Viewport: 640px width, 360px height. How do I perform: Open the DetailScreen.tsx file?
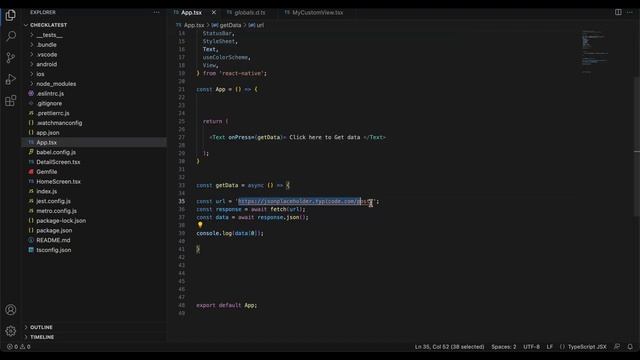click(x=58, y=162)
